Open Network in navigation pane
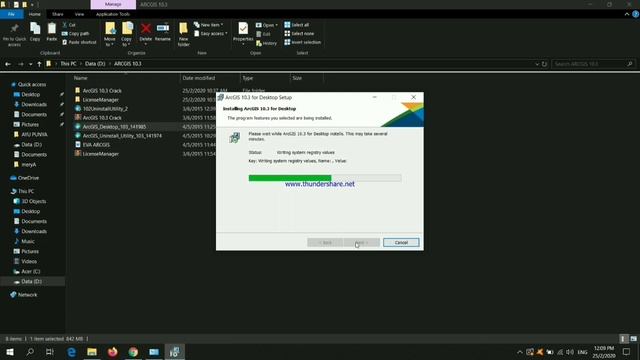This screenshot has height=360, width=640. coord(27,295)
